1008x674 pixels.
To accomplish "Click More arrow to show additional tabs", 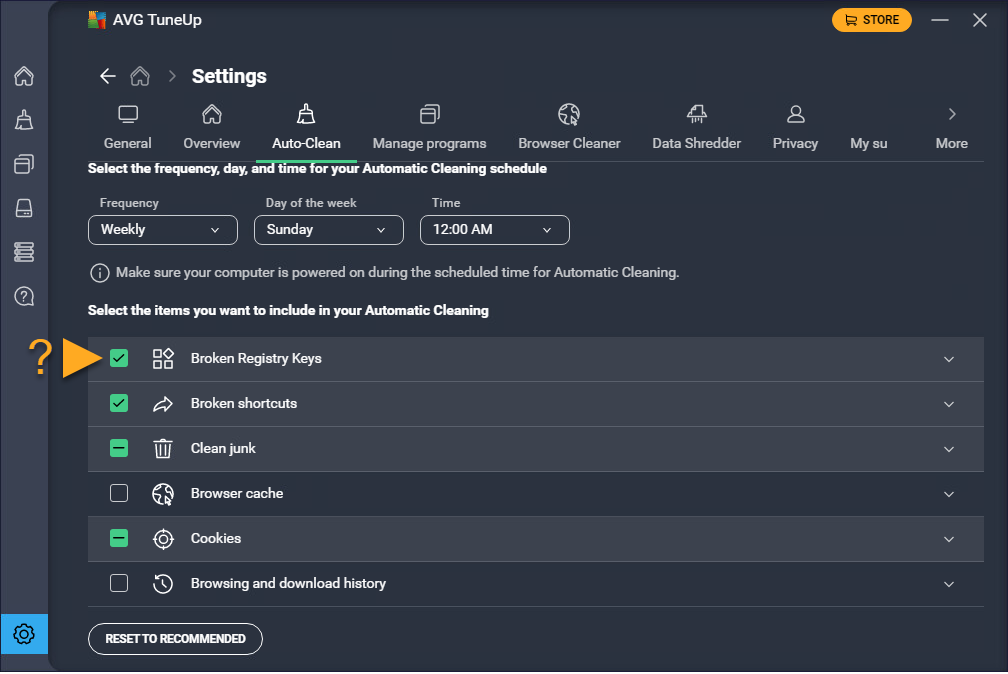I will (x=951, y=127).
